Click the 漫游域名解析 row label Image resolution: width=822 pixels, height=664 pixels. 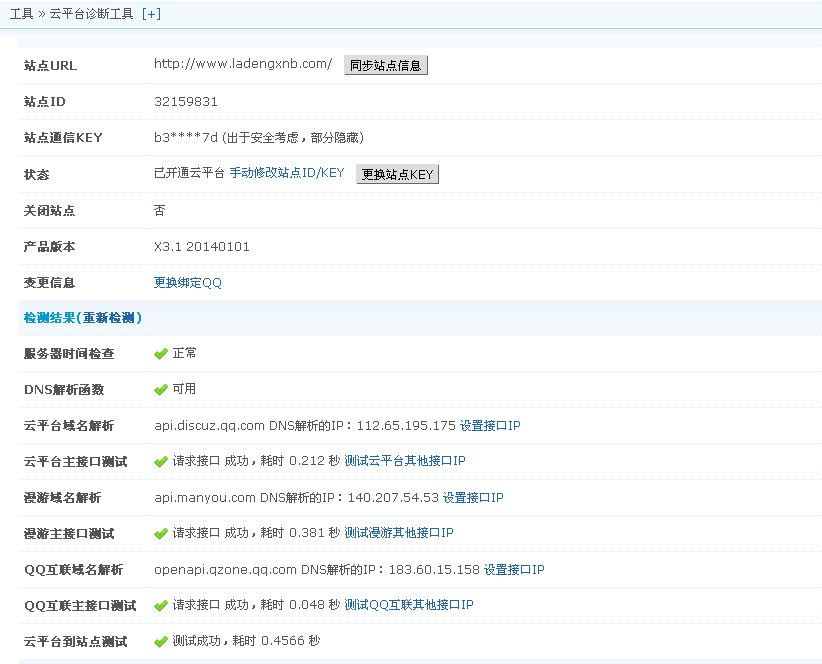(x=62, y=498)
